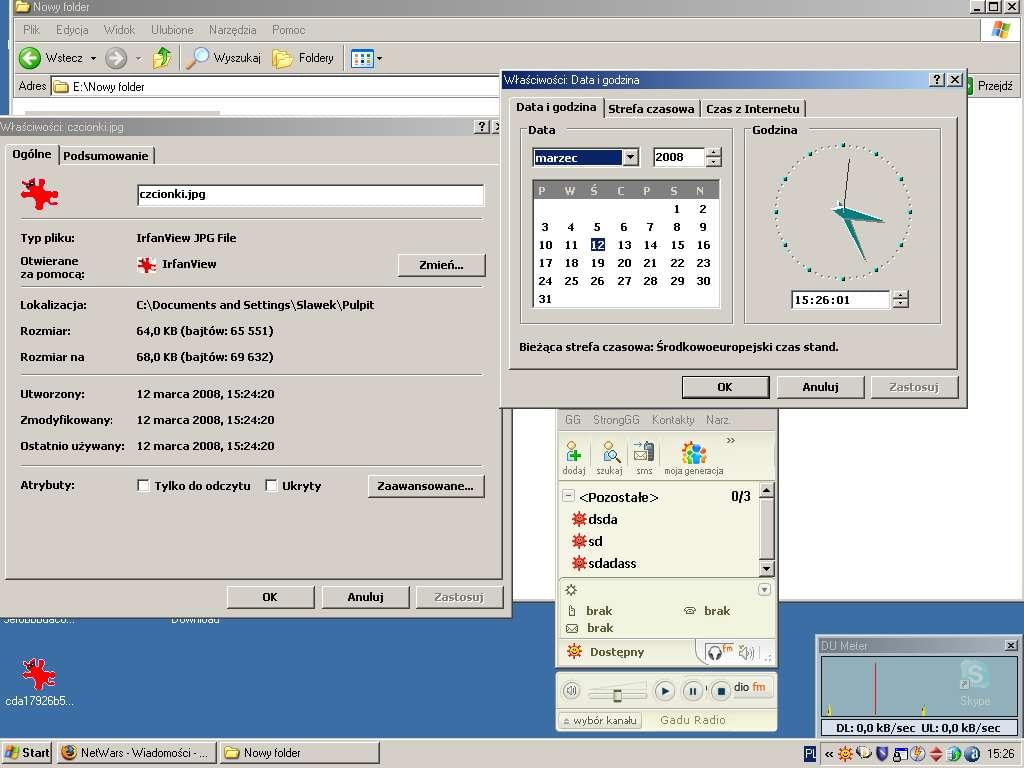Open Wyszukaj search in the Explorer toolbar

click(x=223, y=58)
